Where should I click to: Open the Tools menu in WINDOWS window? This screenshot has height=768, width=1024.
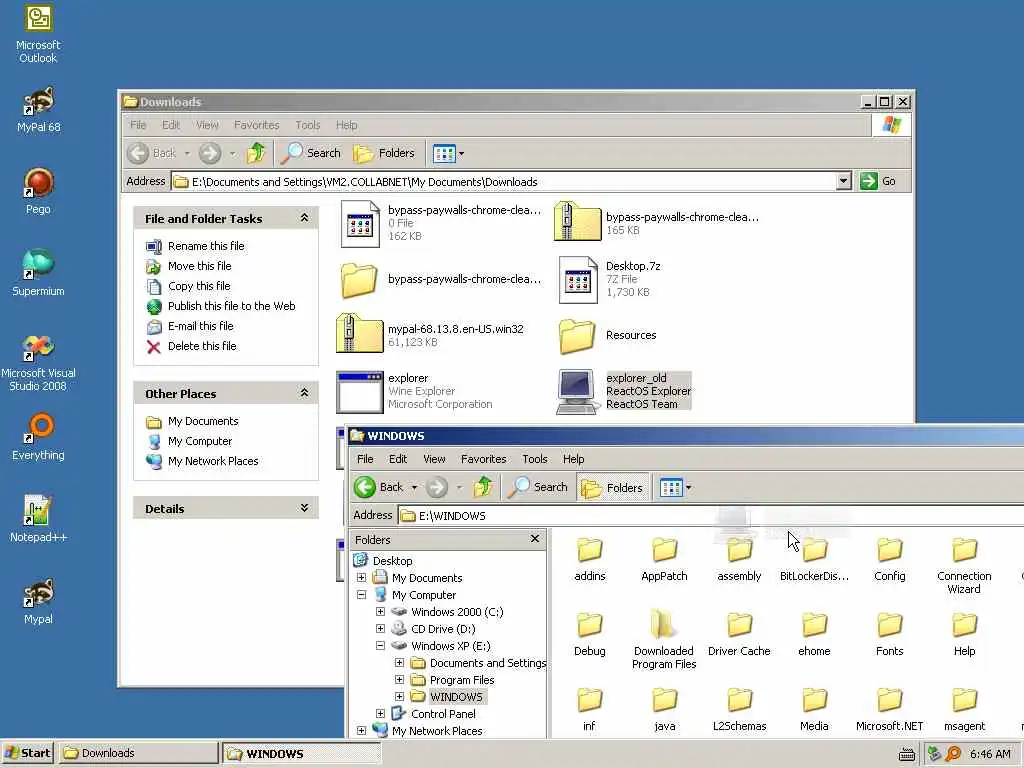coord(535,459)
